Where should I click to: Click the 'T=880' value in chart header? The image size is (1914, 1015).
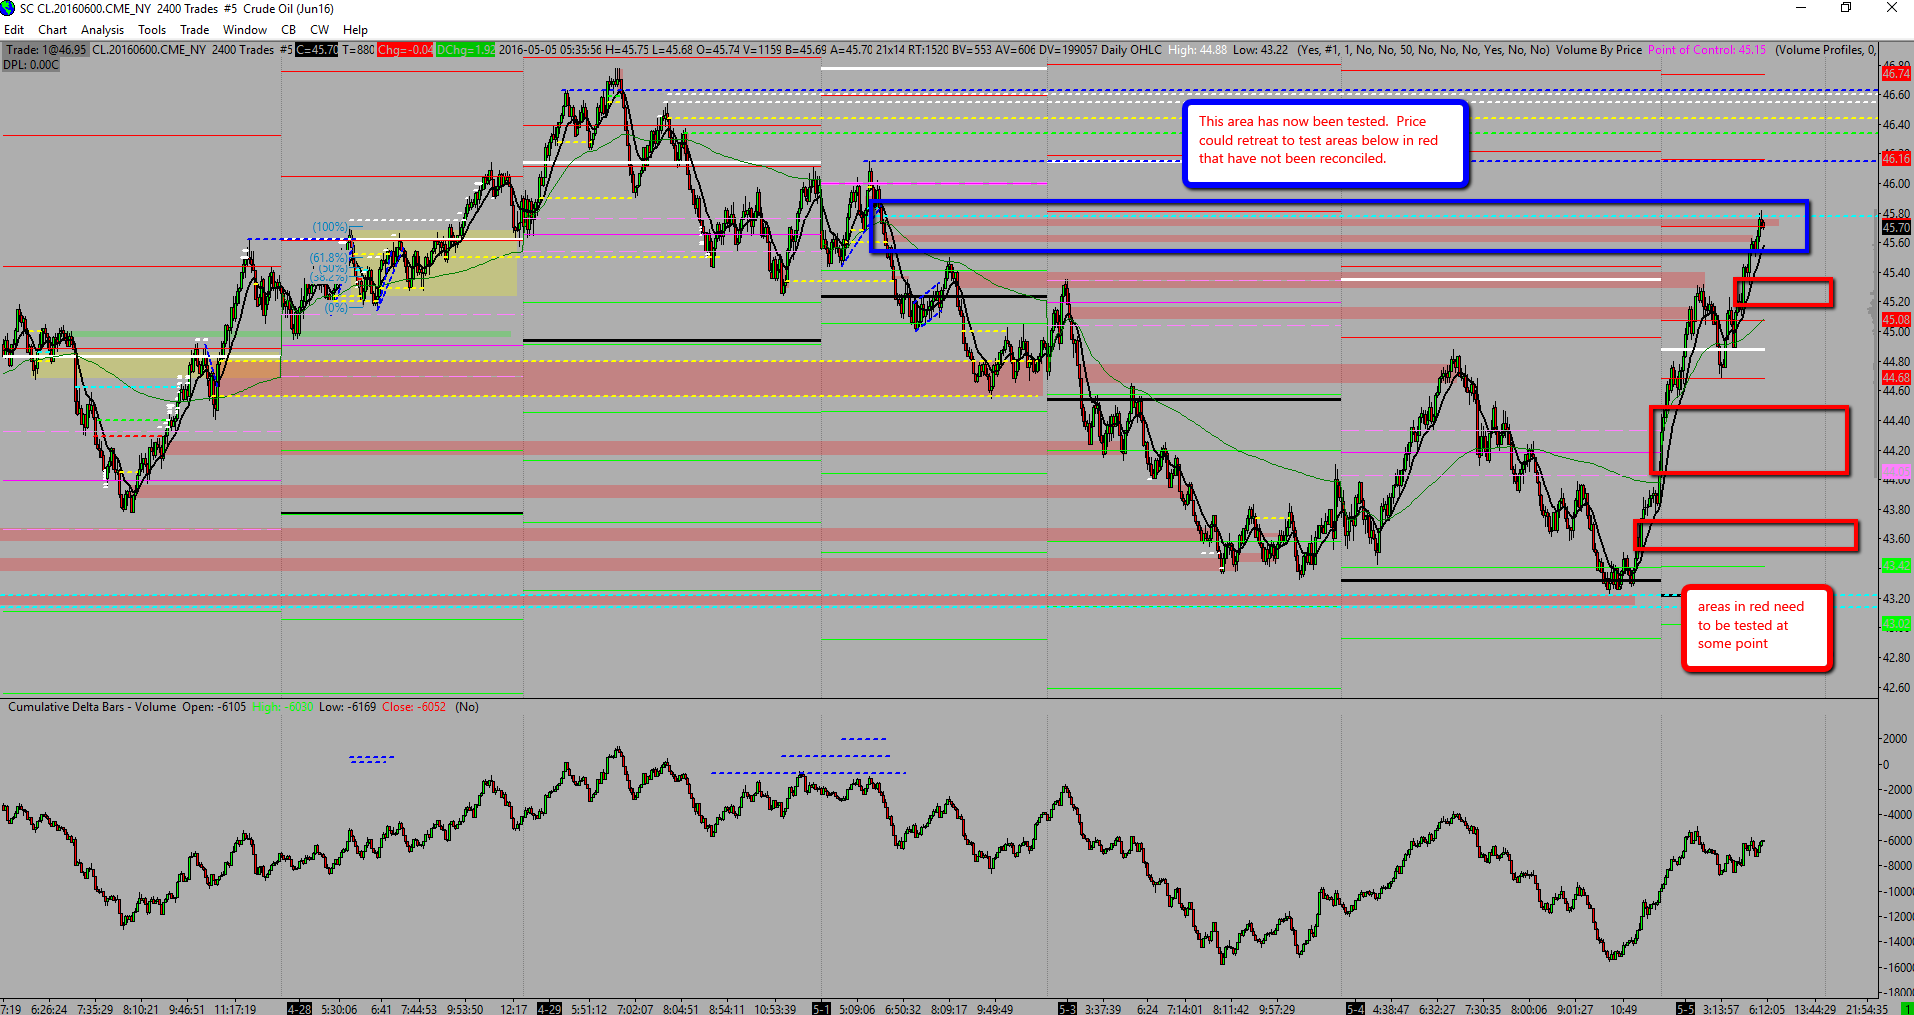358,50
